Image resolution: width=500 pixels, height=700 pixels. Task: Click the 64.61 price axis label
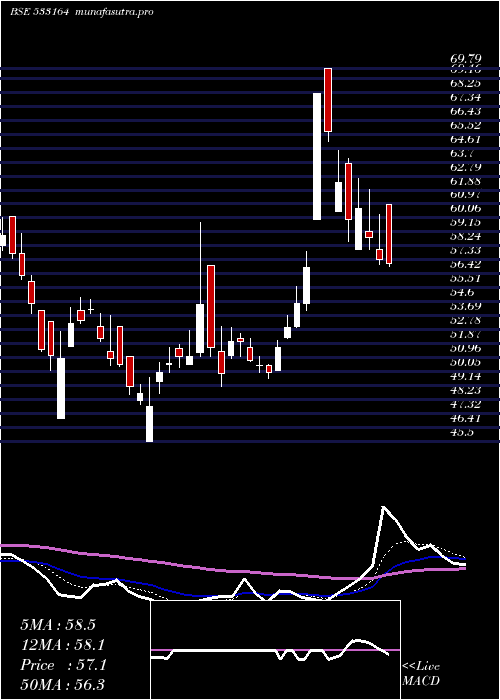click(465, 139)
